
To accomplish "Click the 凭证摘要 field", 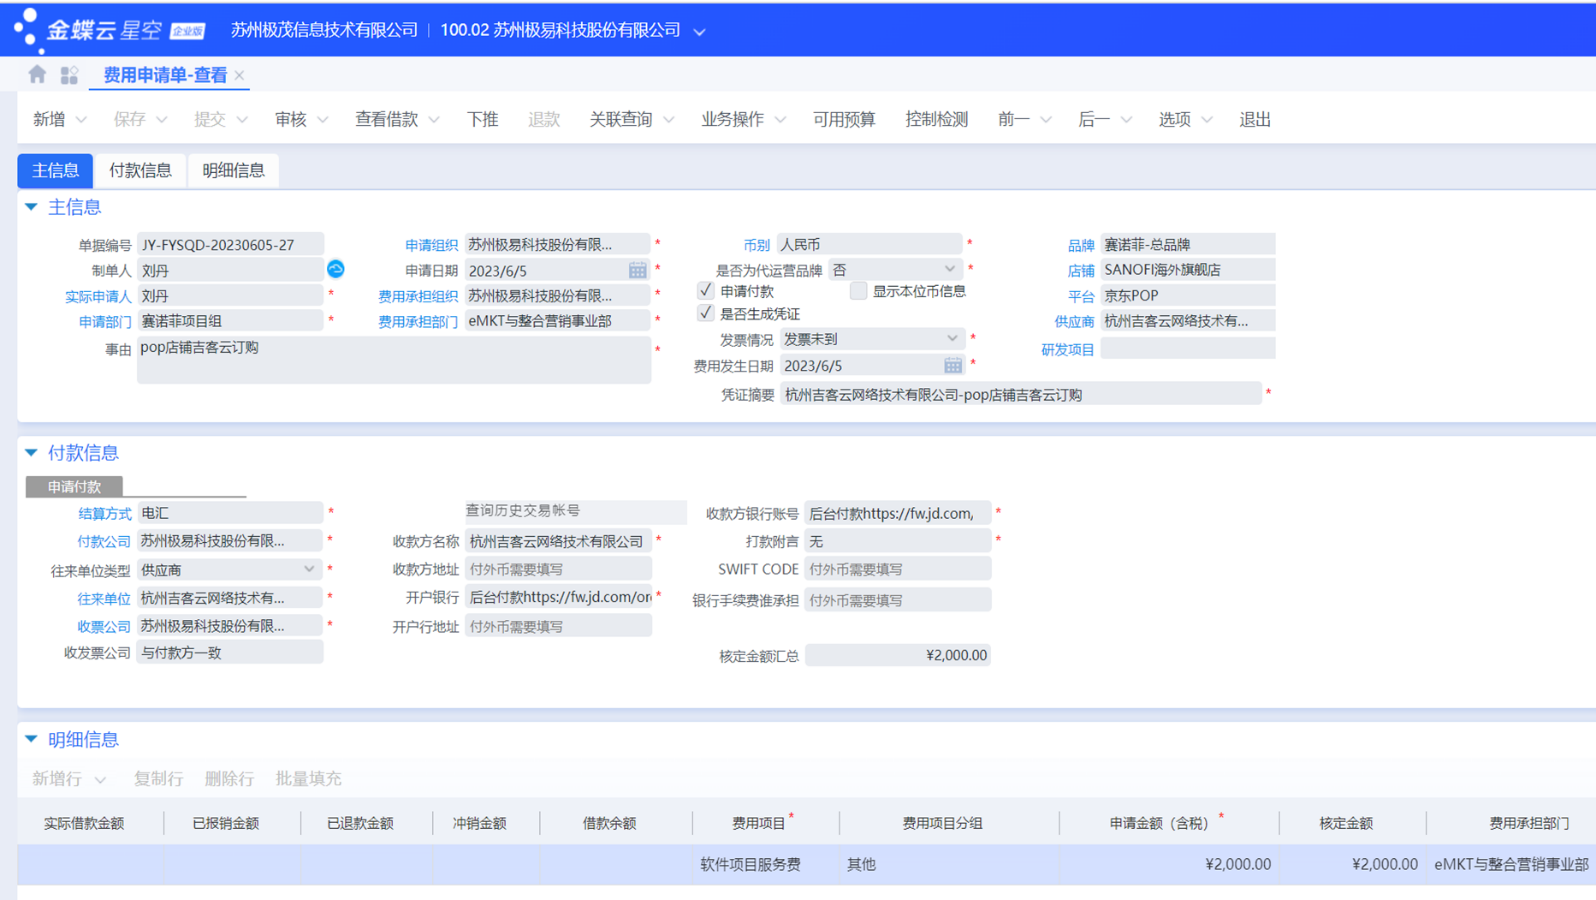I will pos(1020,394).
